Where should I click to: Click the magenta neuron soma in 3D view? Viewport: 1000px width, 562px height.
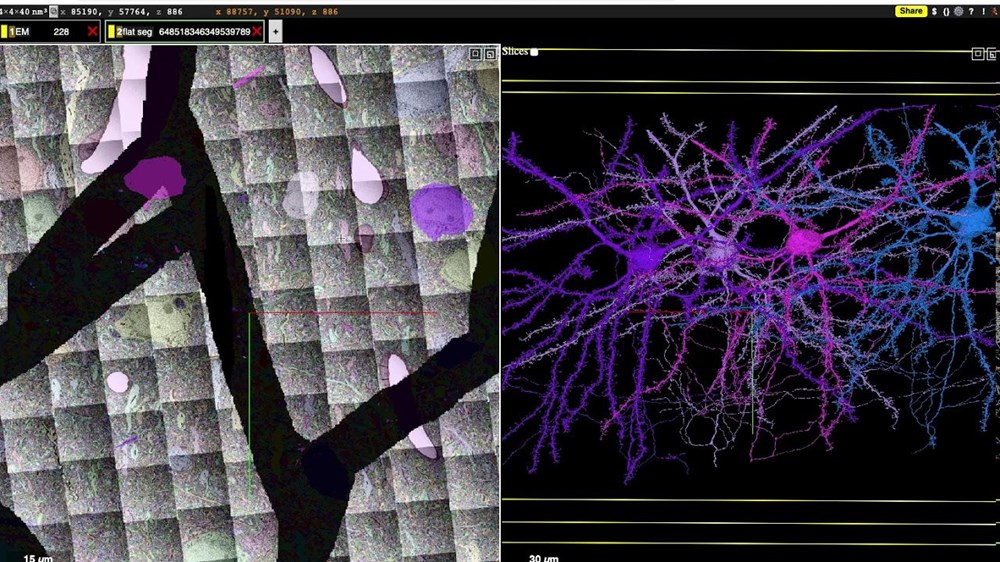pyautogui.click(x=803, y=241)
